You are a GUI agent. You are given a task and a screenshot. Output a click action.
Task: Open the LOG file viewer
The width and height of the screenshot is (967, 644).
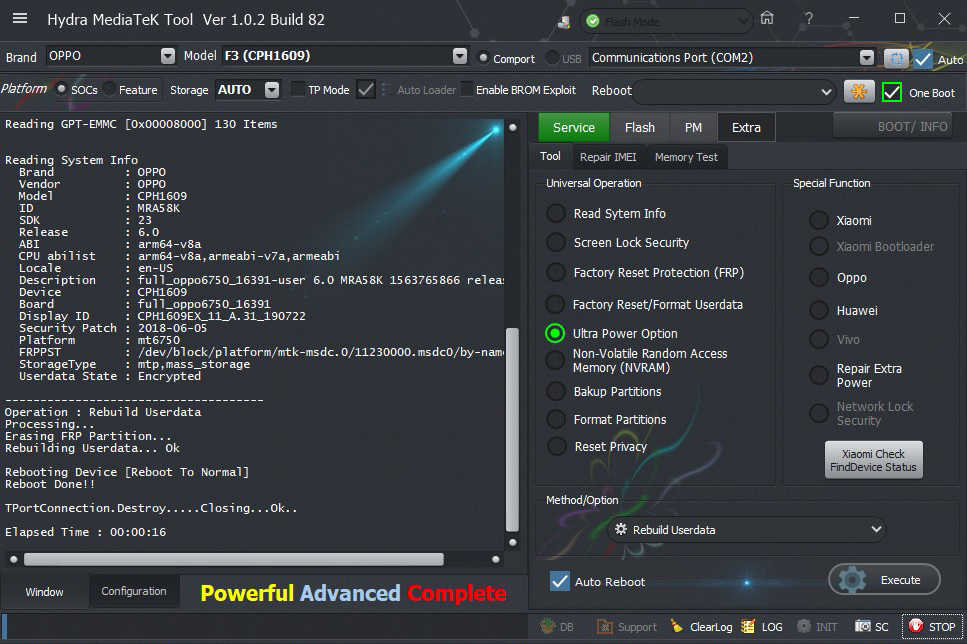point(762,627)
